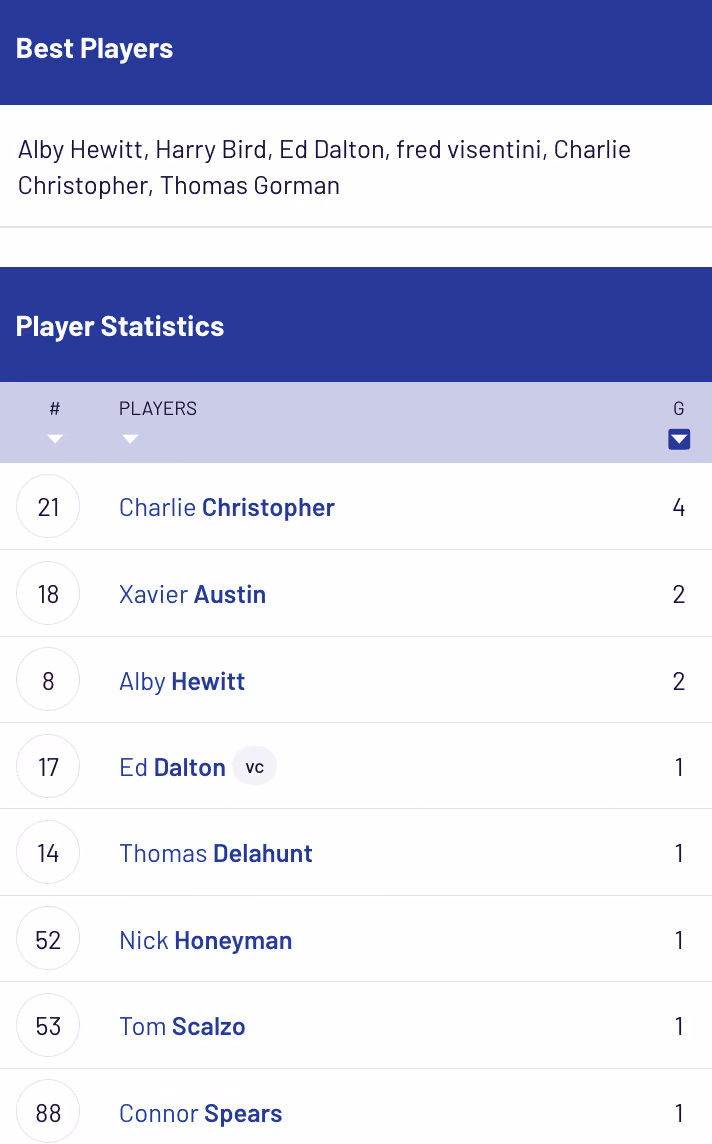Click the VC badge next to Ed Dalton
The image size is (712, 1144).
pos(255,767)
